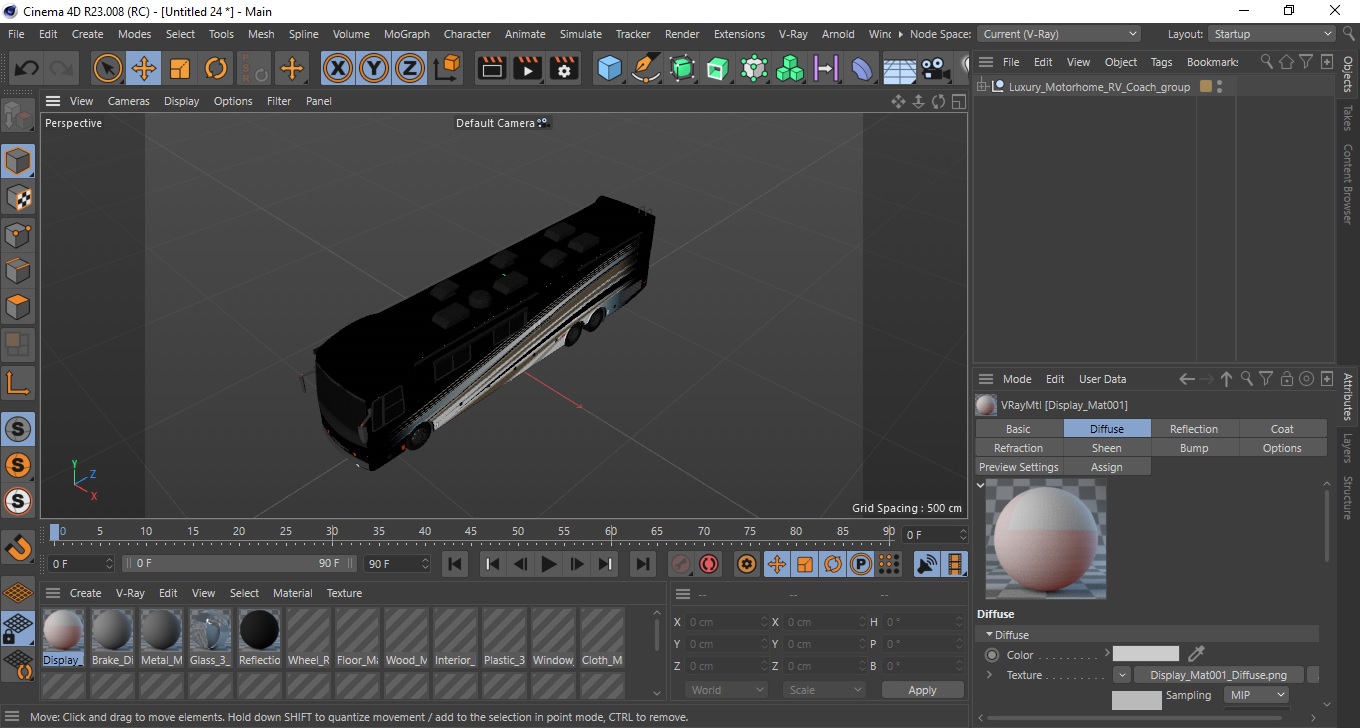Expand the Texture parameter arrow
This screenshot has width=1360, height=728.
(989, 675)
